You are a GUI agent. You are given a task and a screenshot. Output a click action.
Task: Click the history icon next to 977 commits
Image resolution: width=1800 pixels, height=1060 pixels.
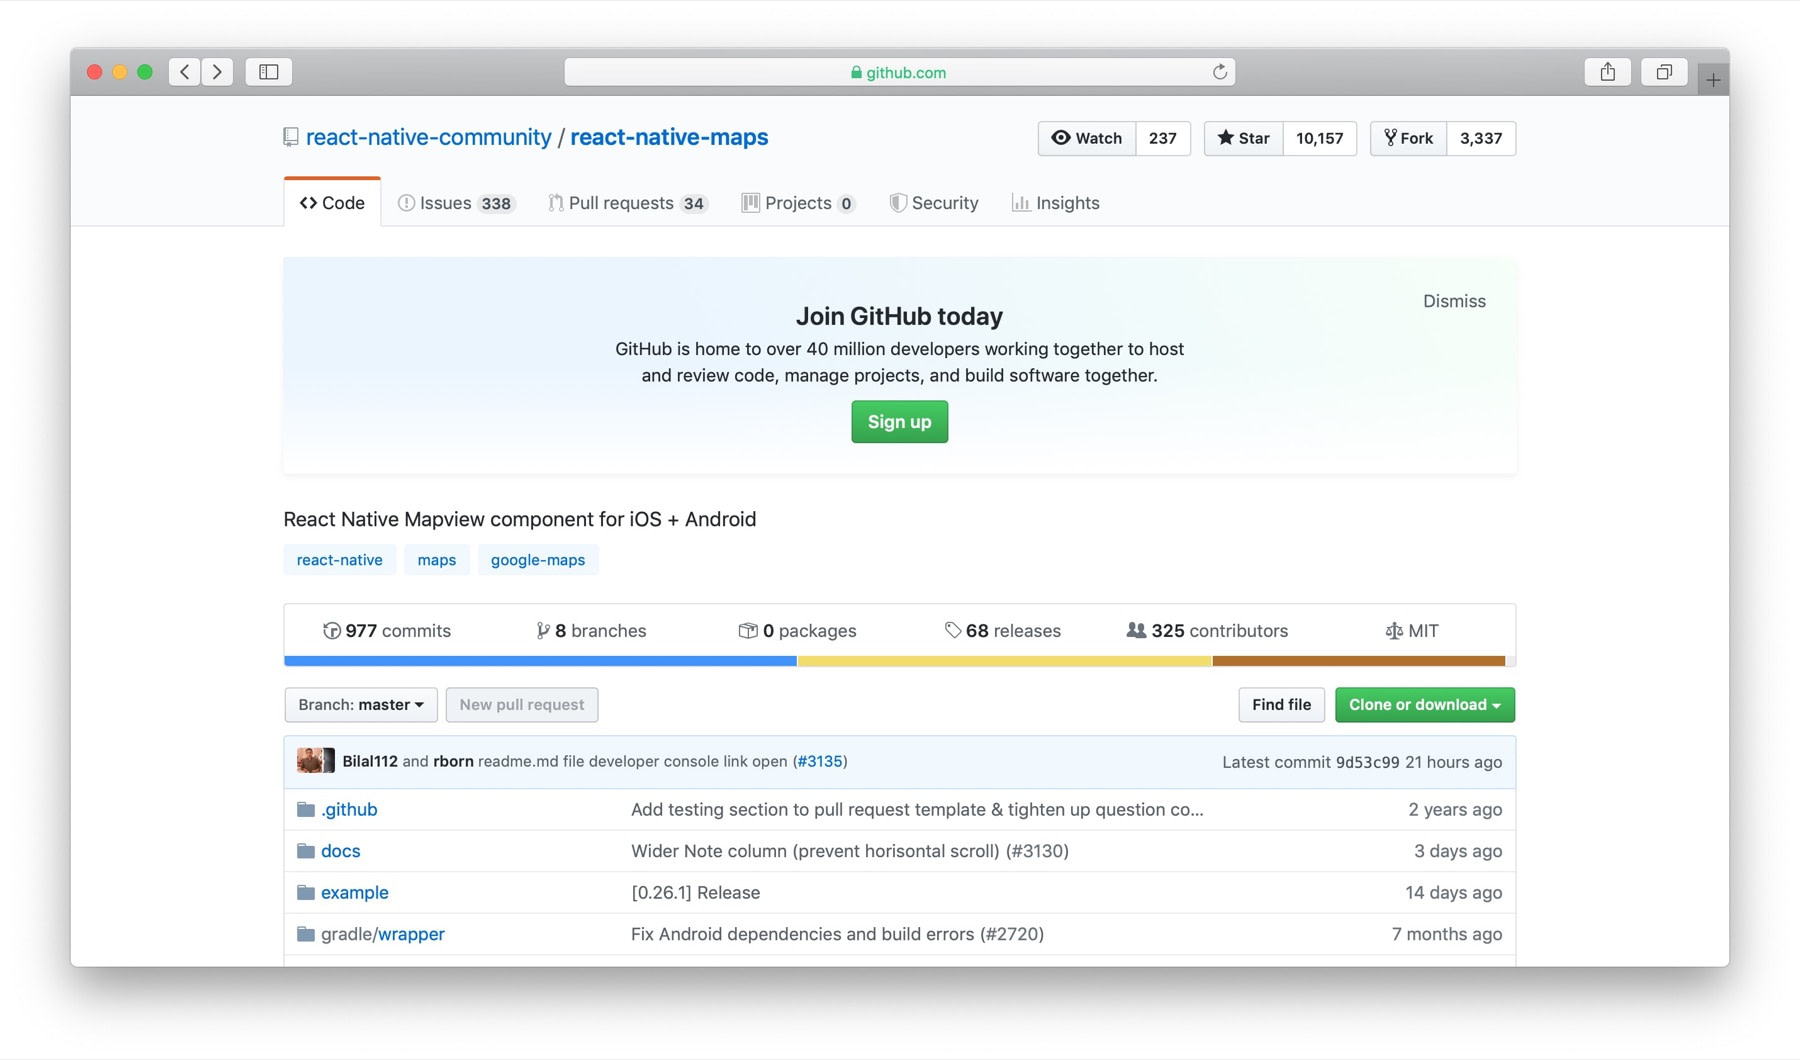tap(331, 630)
